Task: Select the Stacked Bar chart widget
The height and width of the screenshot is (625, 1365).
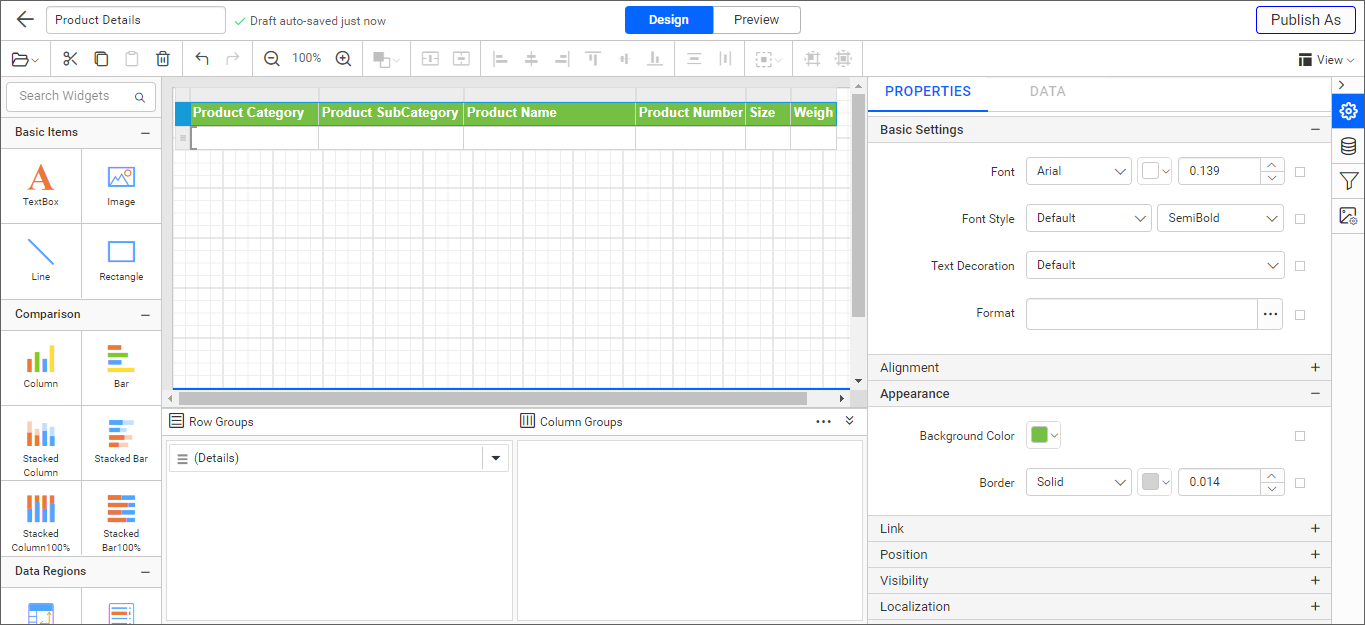Action: 121,443
